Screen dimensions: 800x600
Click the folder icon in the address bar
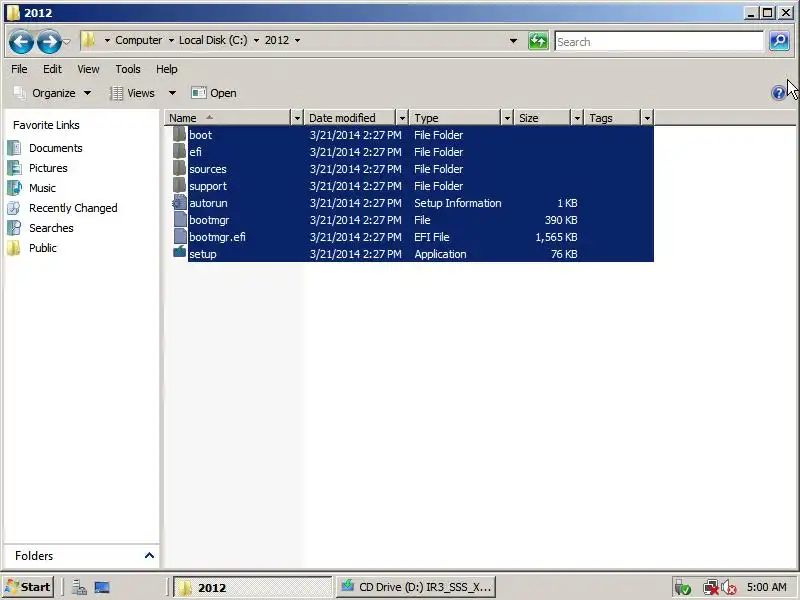[x=88, y=40]
